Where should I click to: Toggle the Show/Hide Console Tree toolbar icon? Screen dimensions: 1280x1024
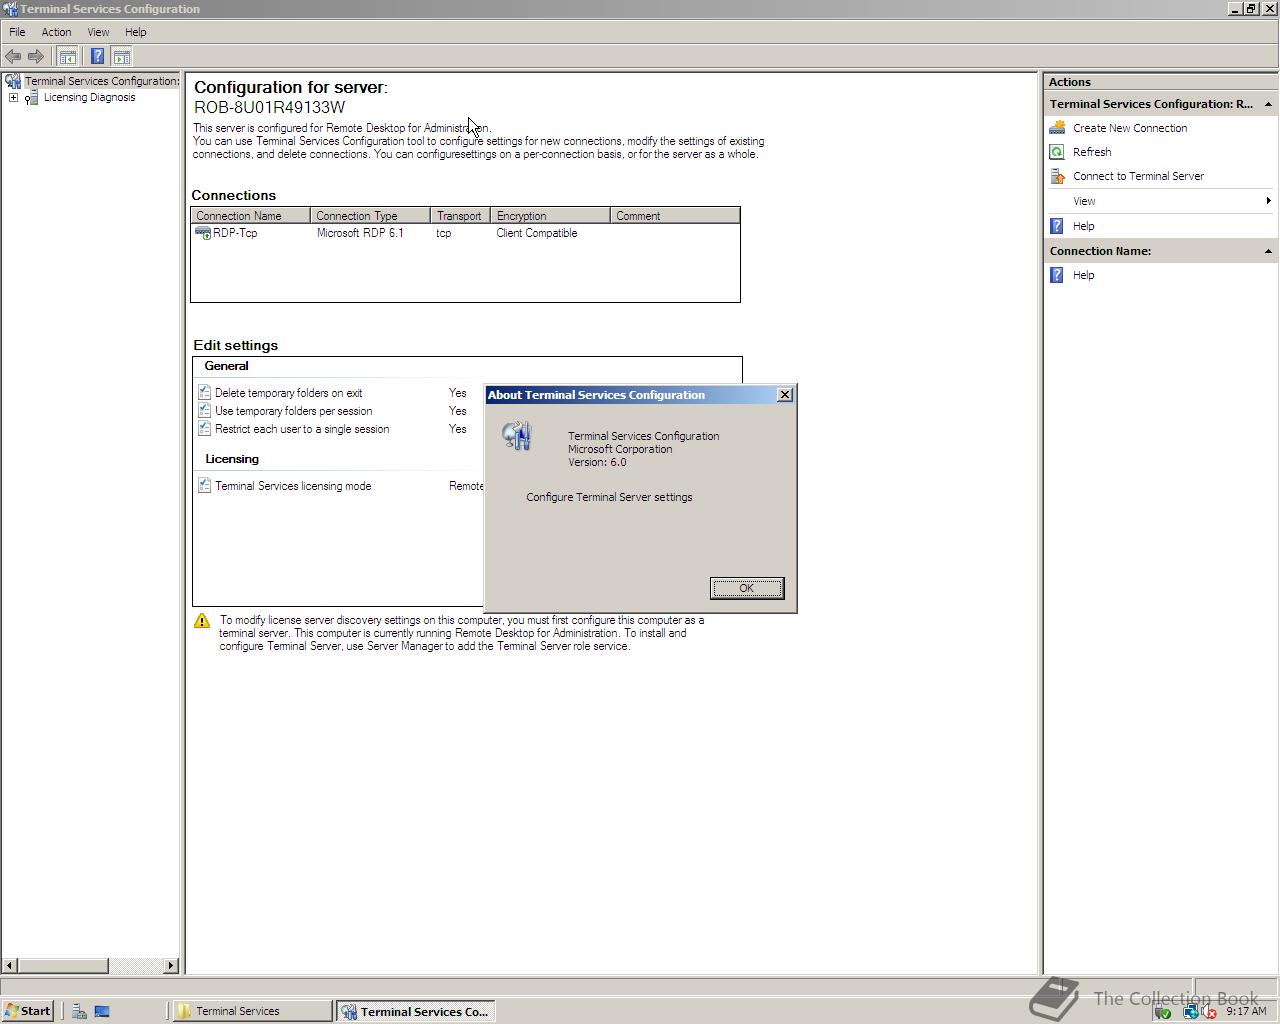coord(68,56)
